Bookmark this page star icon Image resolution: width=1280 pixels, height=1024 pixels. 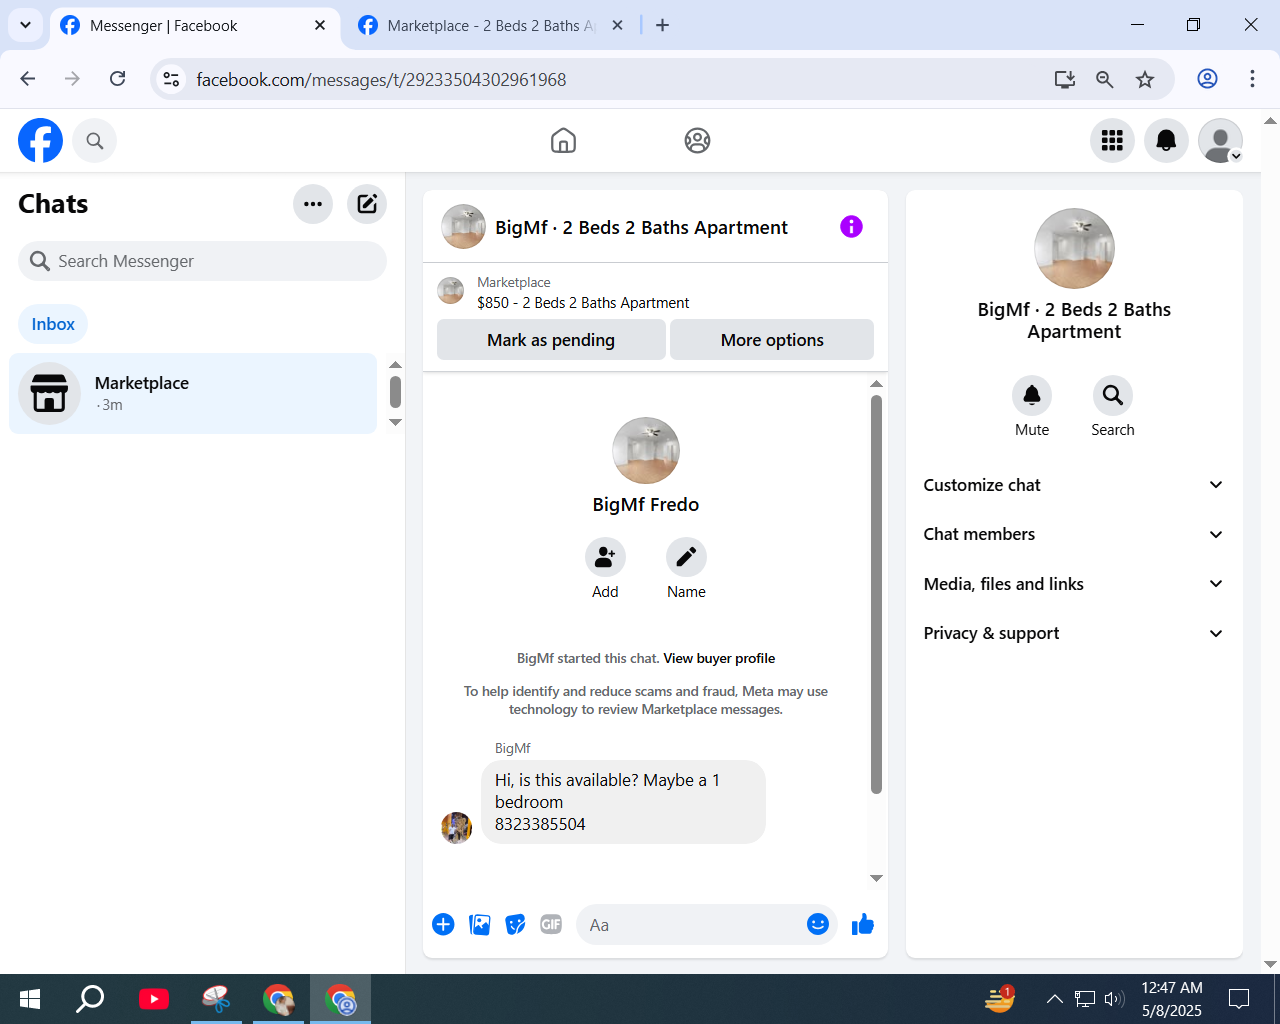pyautogui.click(x=1145, y=79)
